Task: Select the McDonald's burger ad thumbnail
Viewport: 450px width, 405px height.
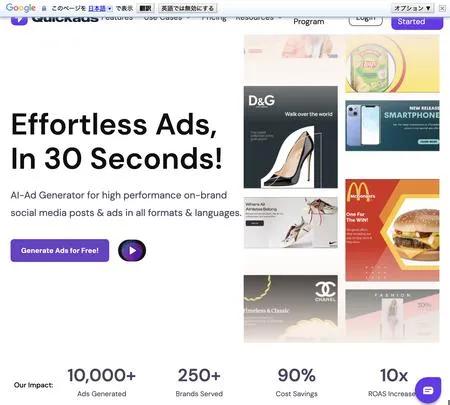Action: click(392, 230)
